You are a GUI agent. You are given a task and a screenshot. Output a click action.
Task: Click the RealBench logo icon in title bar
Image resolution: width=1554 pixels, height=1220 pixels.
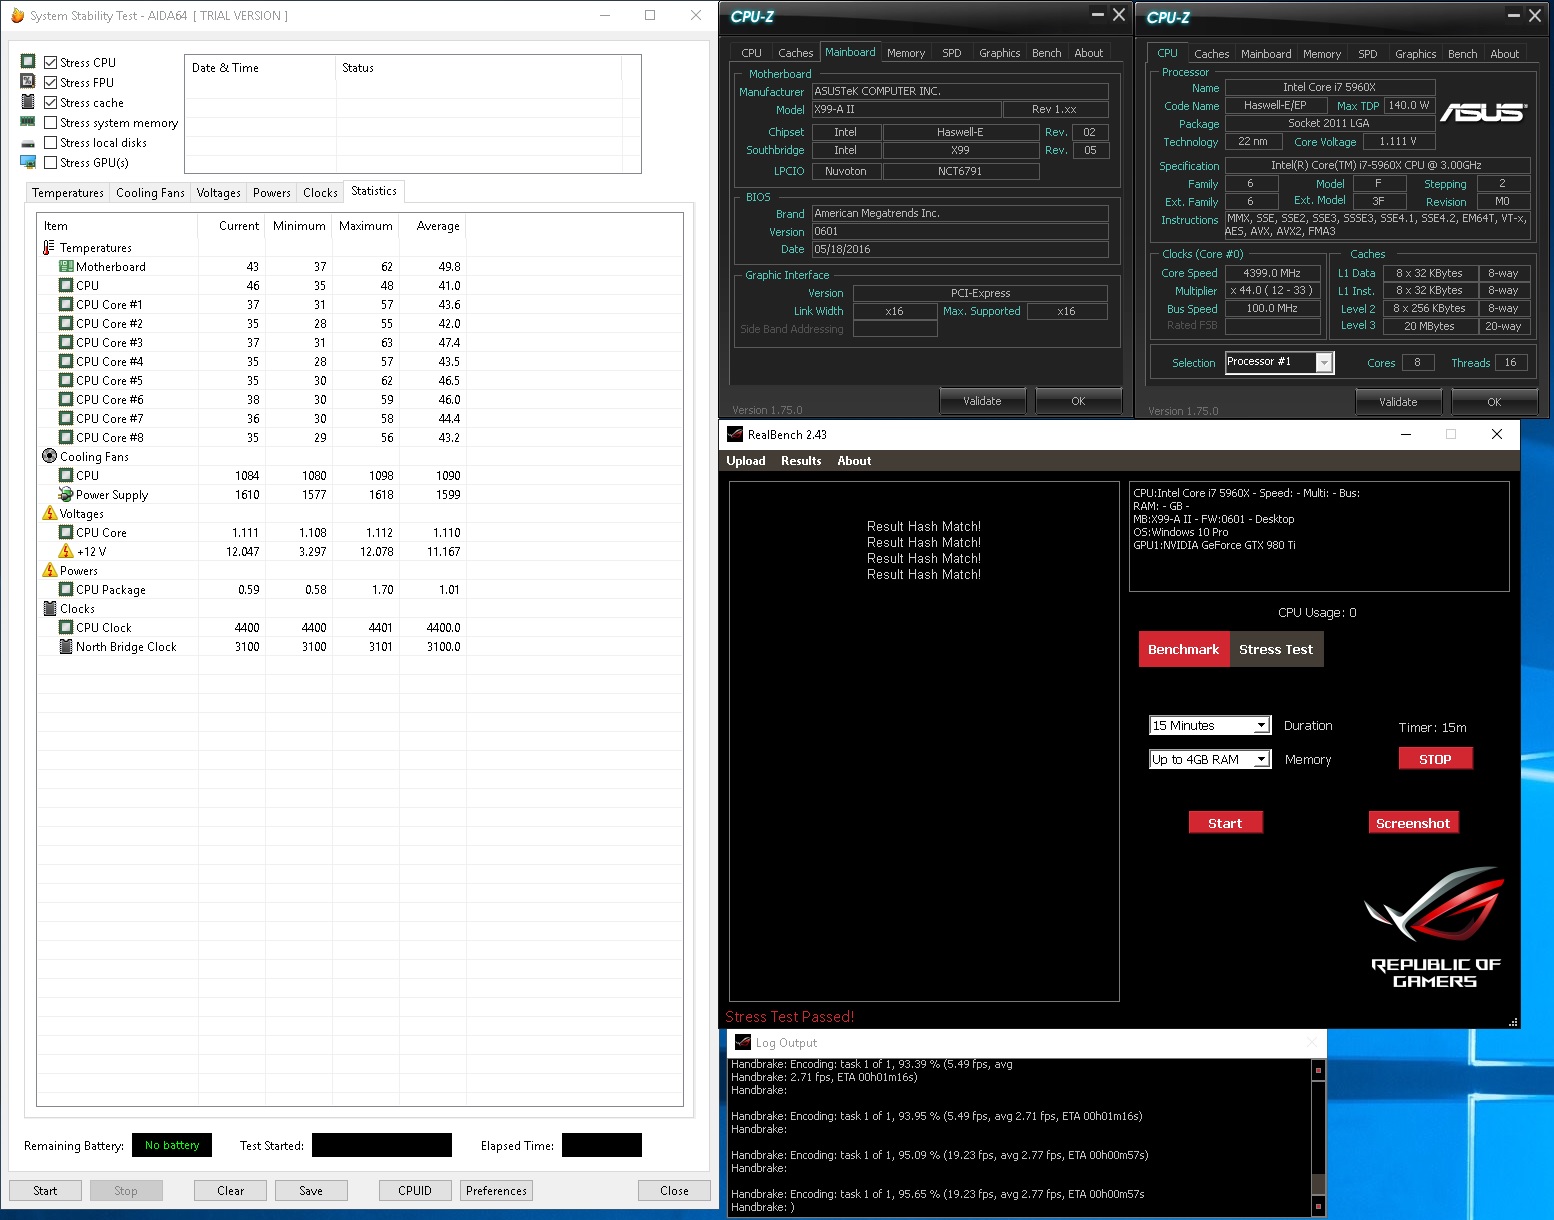pos(735,434)
